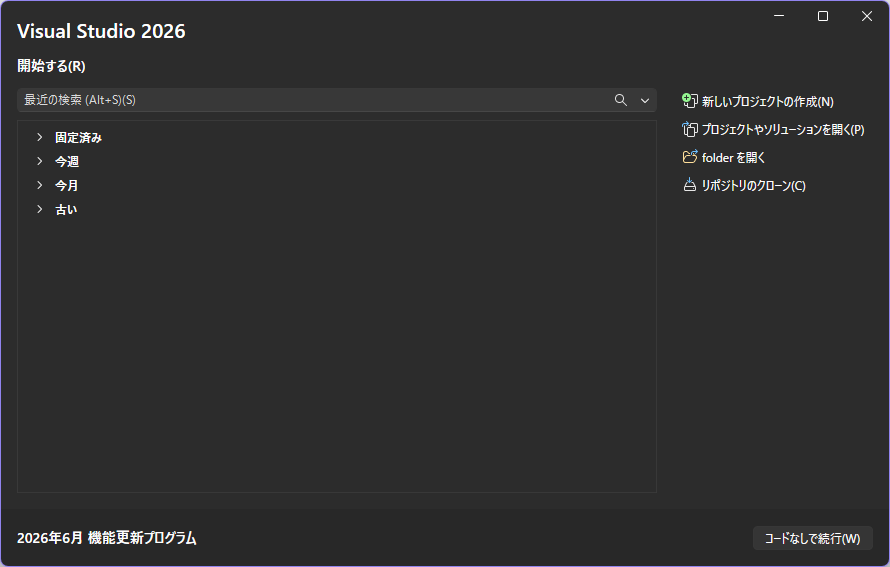The image size is (890, 567).
Task: Click the clone repository icon
Action: pyautogui.click(x=689, y=185)
